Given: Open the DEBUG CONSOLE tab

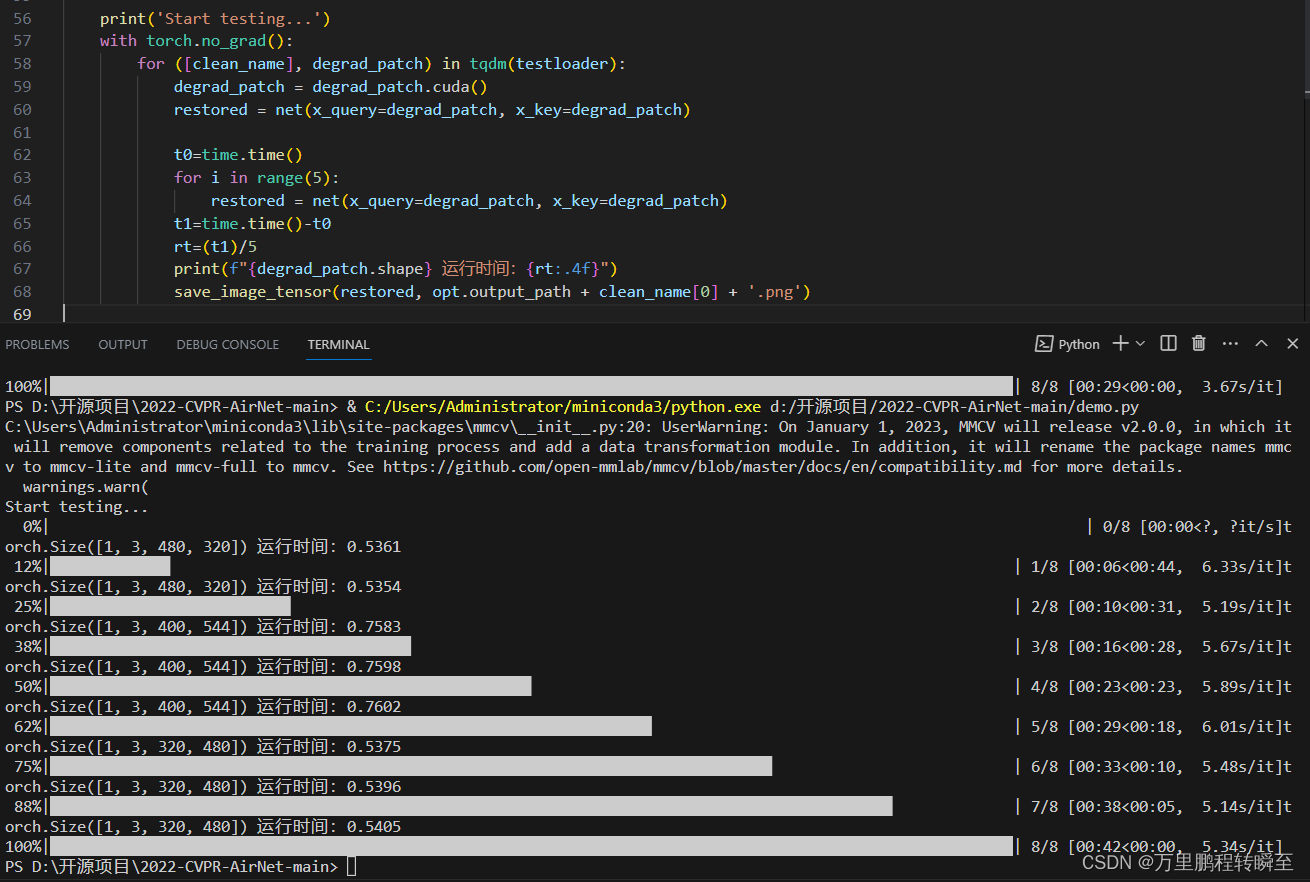Looking at the screenshot, I should pos(228,344).
